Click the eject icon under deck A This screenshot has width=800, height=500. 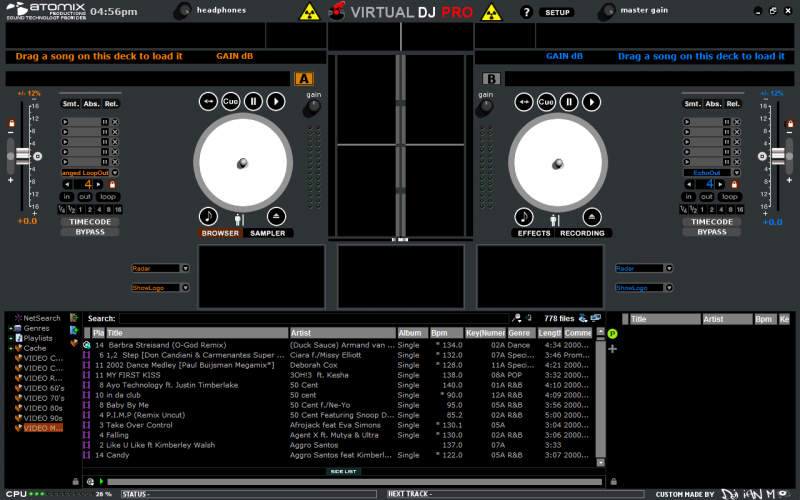point(276,216)
